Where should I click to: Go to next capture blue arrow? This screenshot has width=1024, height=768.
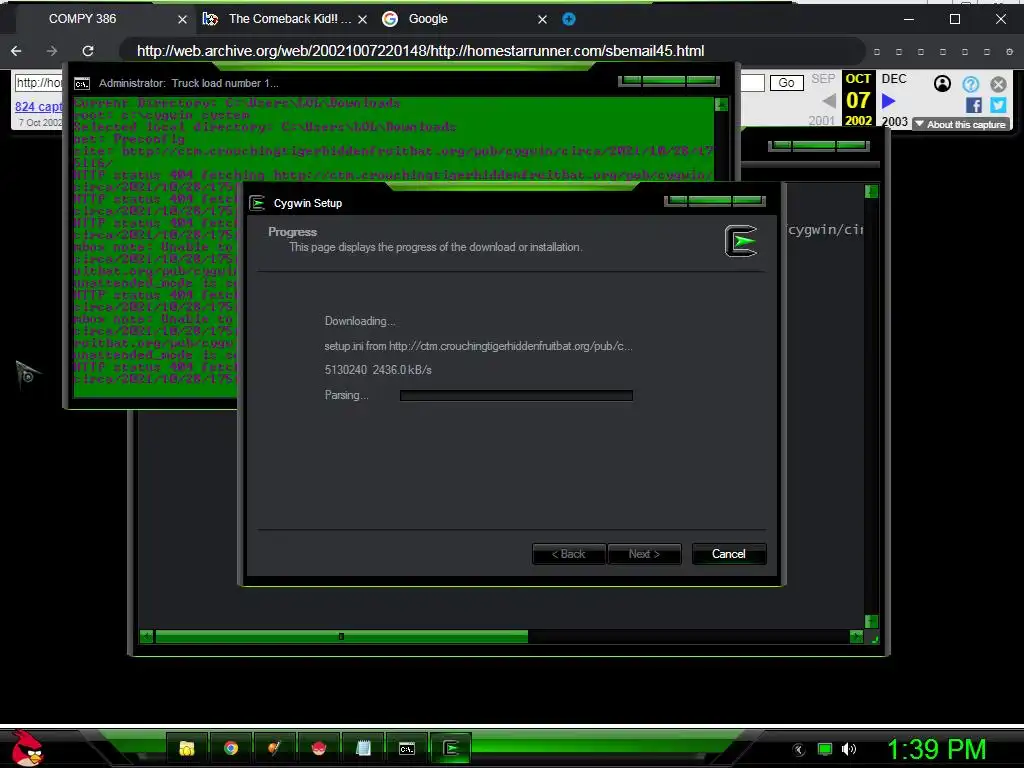tap(889, 101)
